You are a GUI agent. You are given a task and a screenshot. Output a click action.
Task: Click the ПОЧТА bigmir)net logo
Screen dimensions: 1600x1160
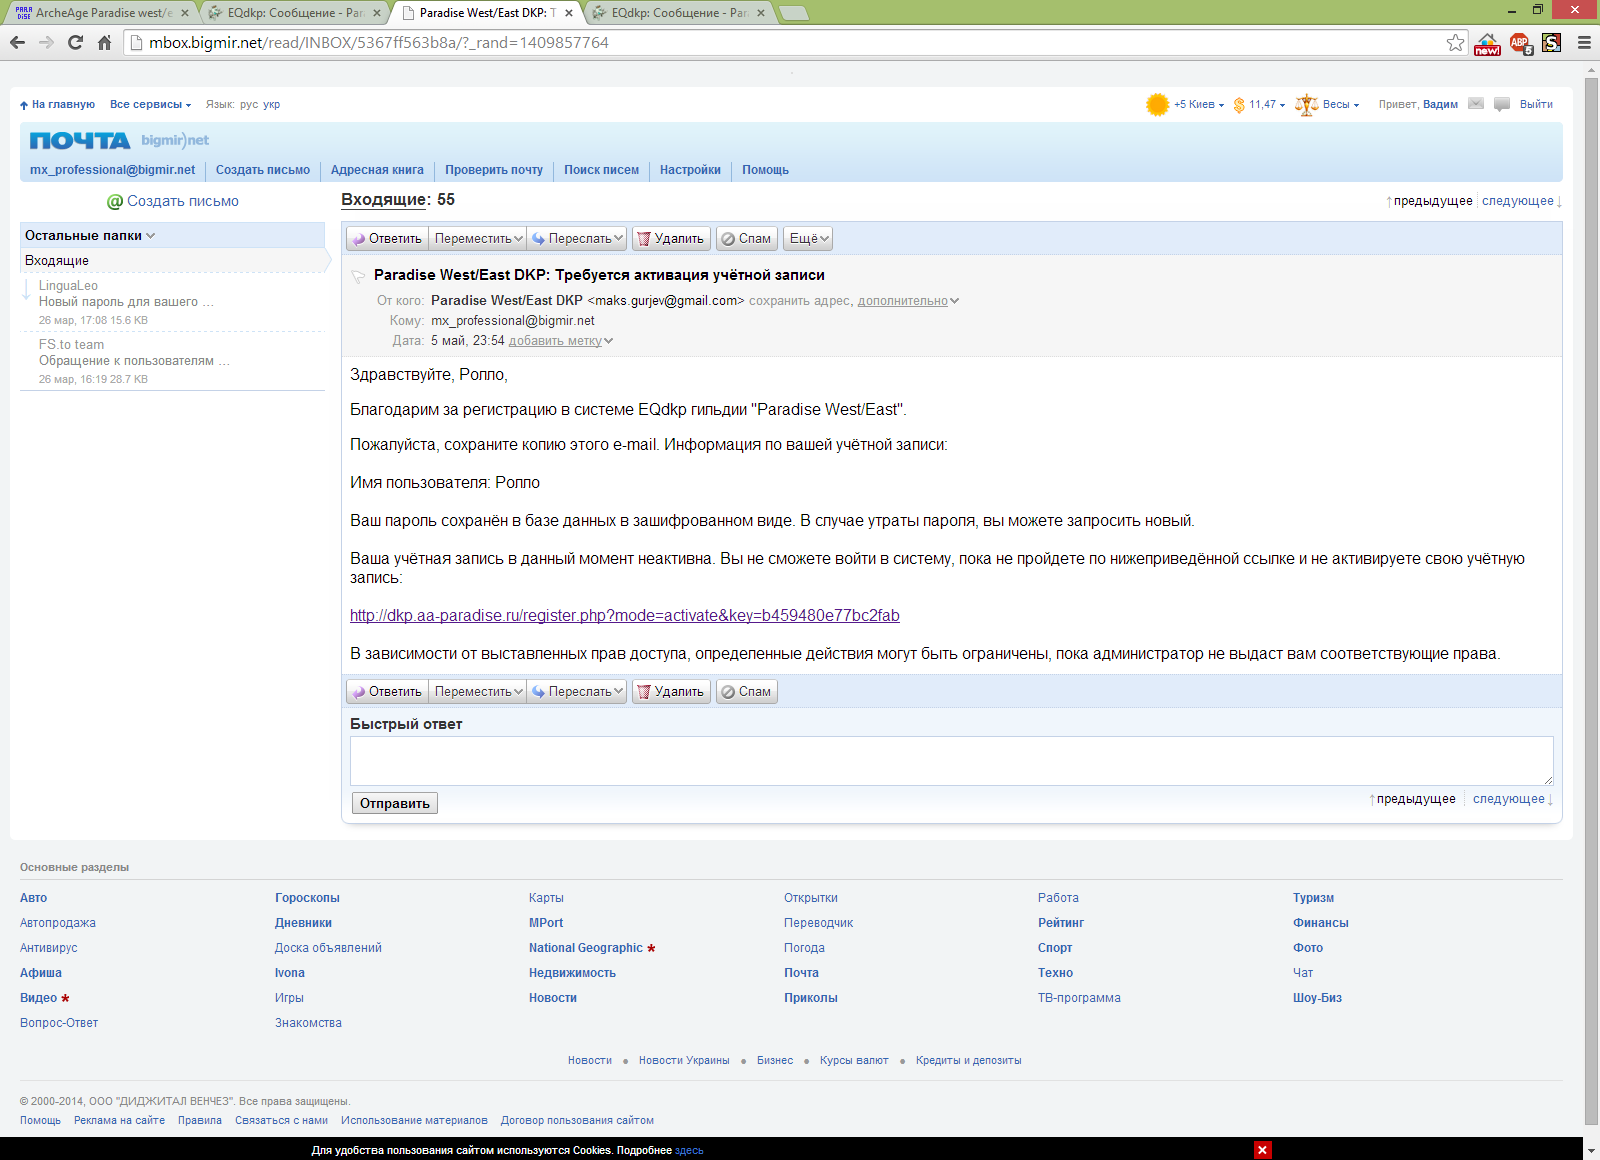119,140
